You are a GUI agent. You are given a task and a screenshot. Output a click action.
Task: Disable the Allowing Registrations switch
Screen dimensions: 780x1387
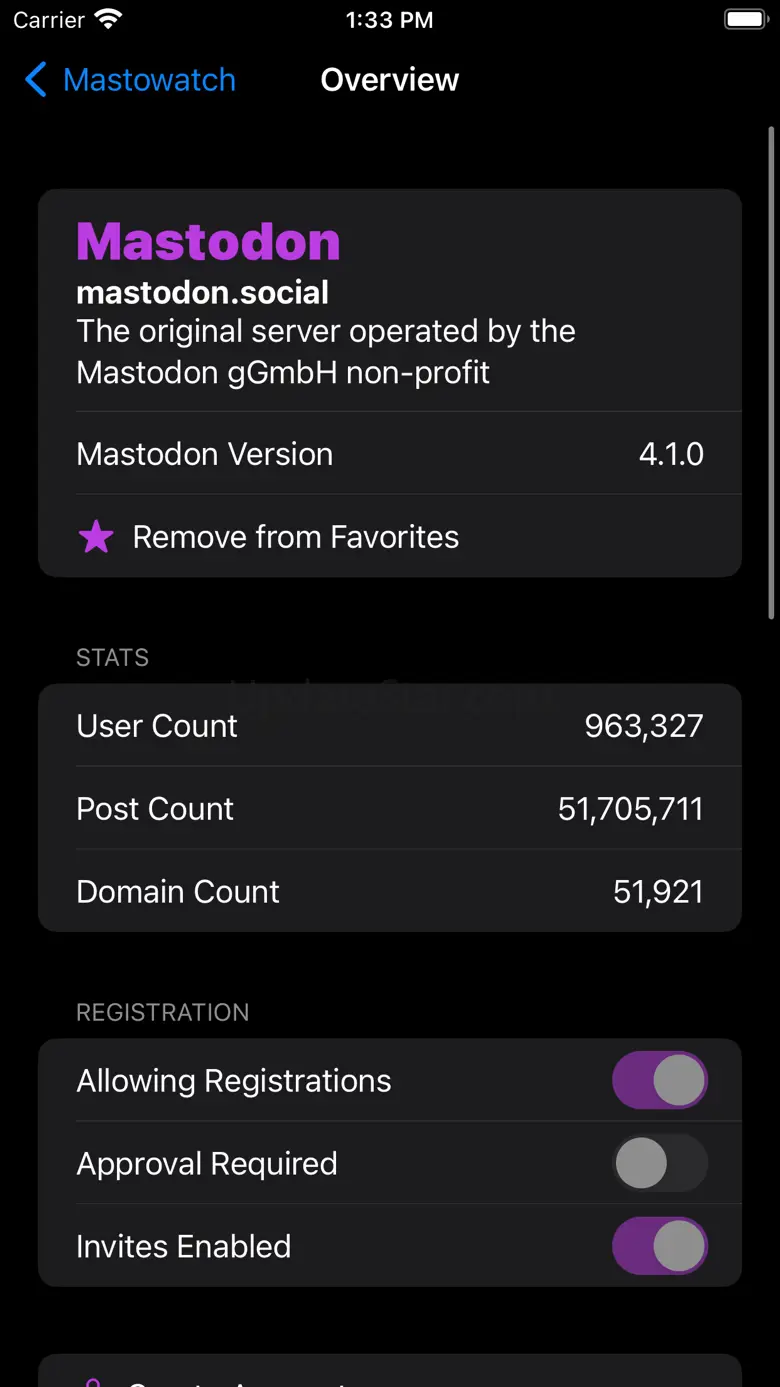659,1080
